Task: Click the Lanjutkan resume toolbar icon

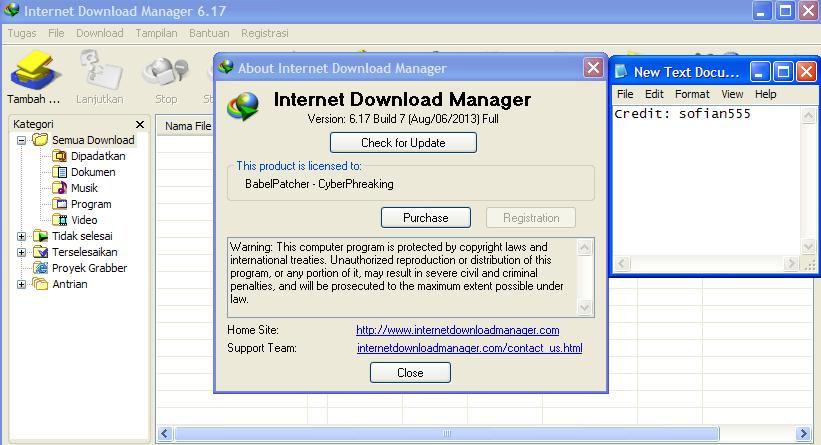Action: point(100,70)
